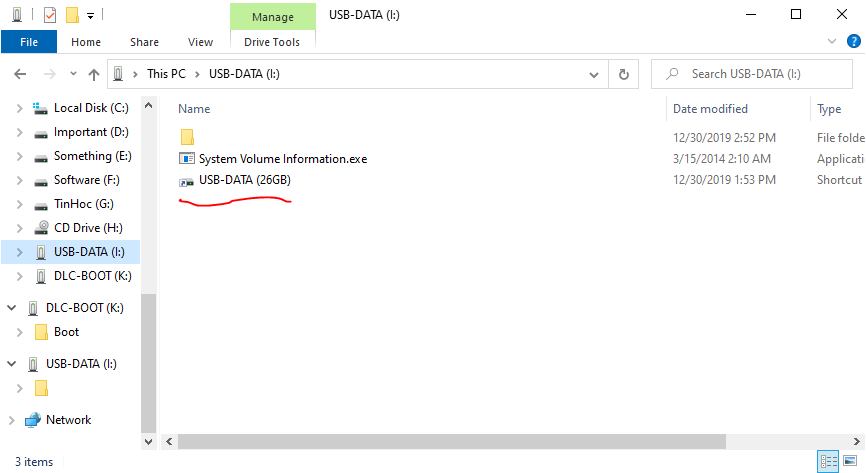Viewport: 866px width, 473px height.
Task: Click the Search USB-DATA (I:) box
Action: pyautogui.click(x=752, y=74)
